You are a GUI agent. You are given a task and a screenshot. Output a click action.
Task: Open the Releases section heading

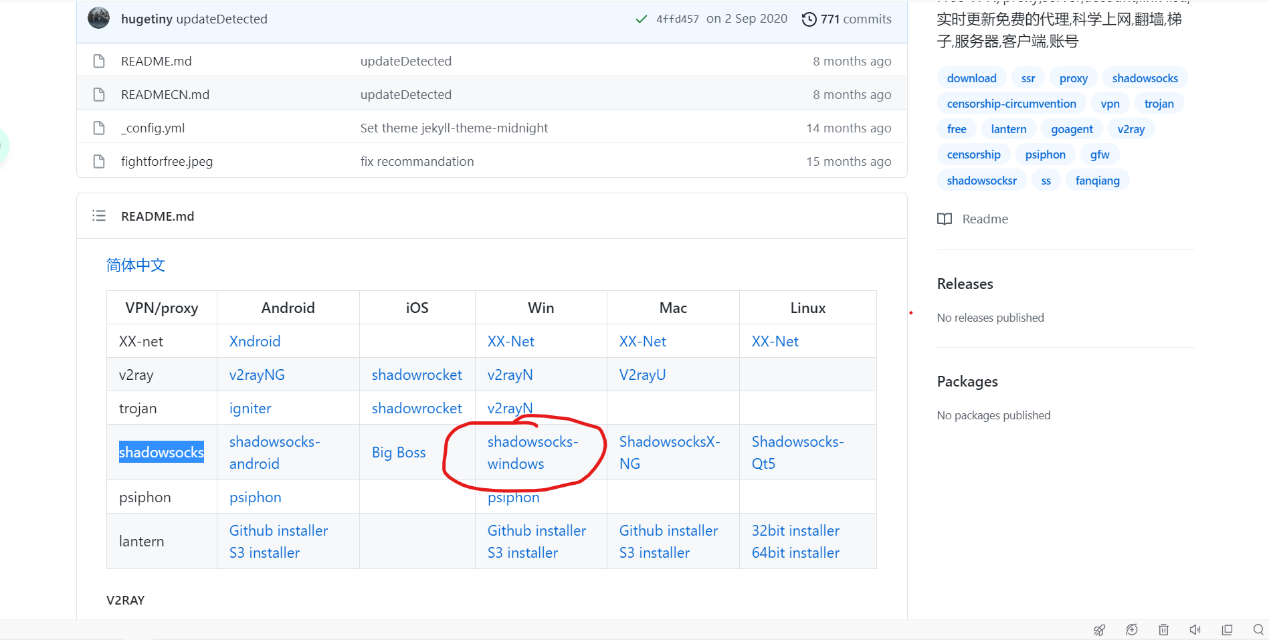(965, 284)
